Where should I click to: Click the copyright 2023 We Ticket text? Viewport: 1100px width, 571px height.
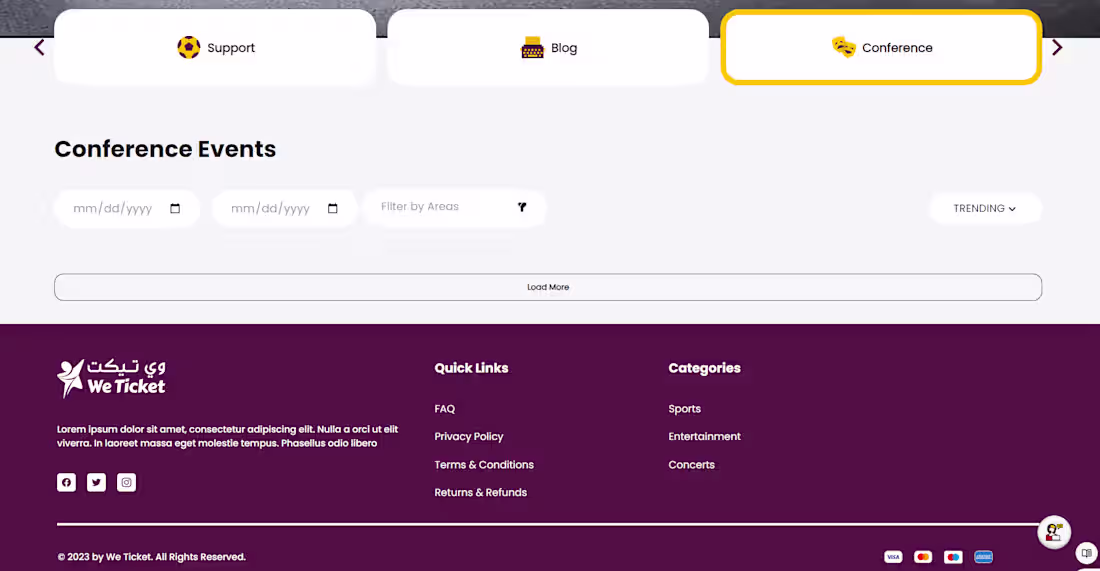pos(152,557)
